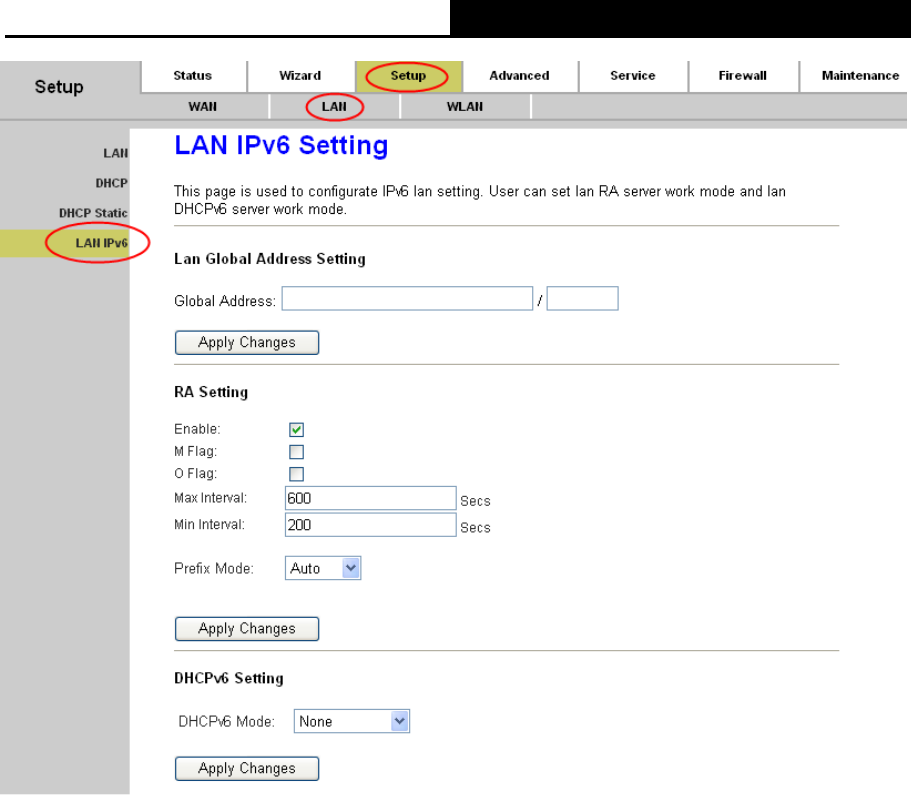Open the Service tab
The height and width of the screenshot is (801, 911).
click(633, 76)
